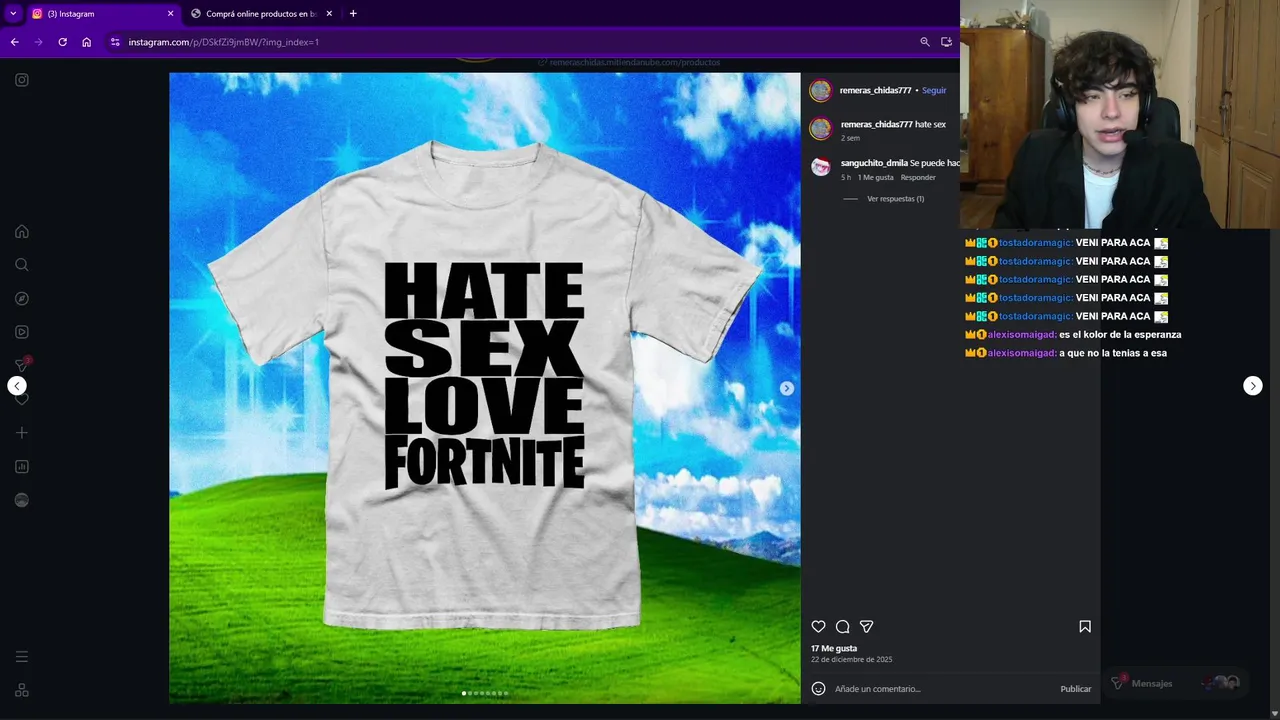This screenshot has width=1280, height=720.
Task: Save the post with bookmark icon
Action: [1085, 626]
